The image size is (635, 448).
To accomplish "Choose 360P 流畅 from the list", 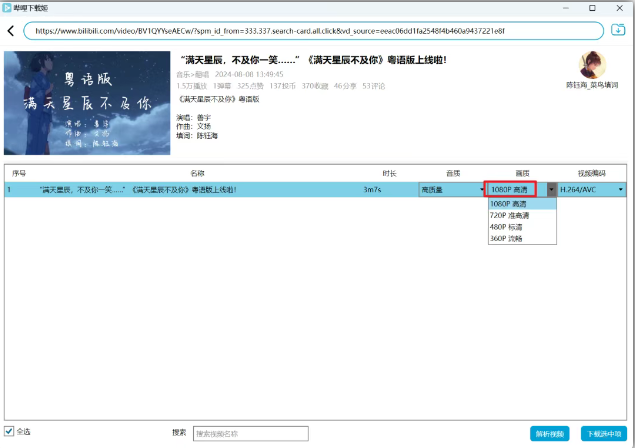I will pyautogui.click(x=522, y=239).
